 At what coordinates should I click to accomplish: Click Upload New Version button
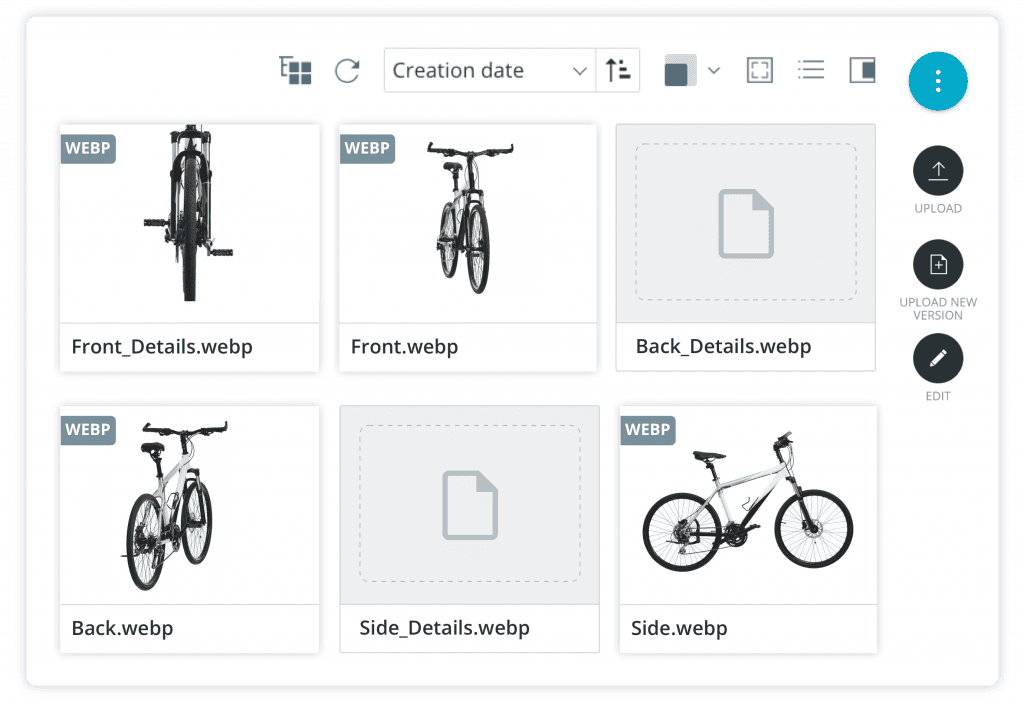(938, 265)
